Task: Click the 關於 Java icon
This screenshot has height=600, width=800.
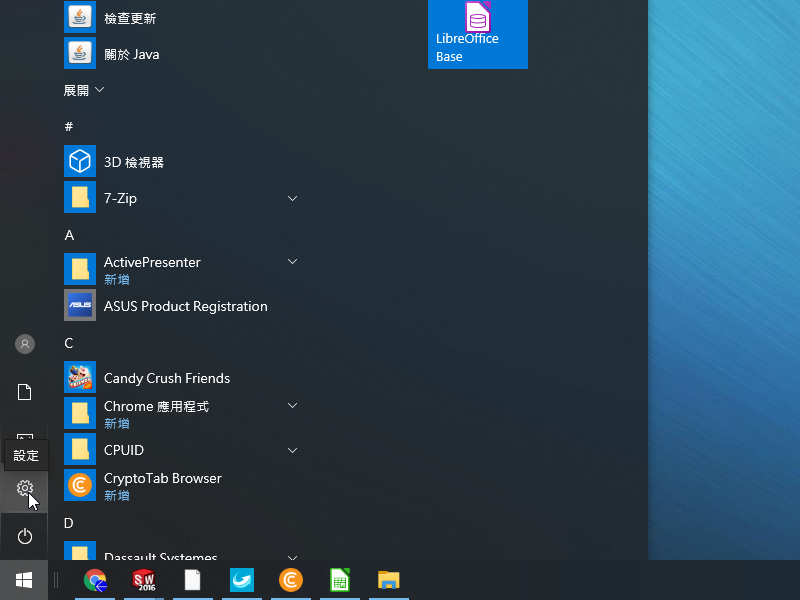Action: 80,53
